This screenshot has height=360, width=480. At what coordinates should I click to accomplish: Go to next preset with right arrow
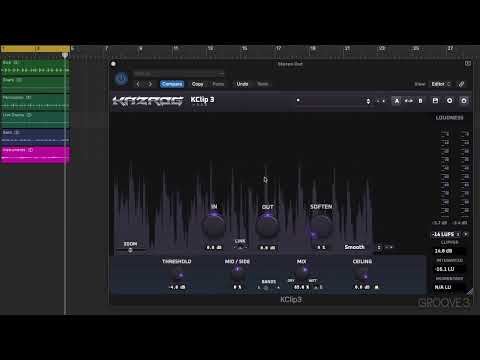coord(150,84)
